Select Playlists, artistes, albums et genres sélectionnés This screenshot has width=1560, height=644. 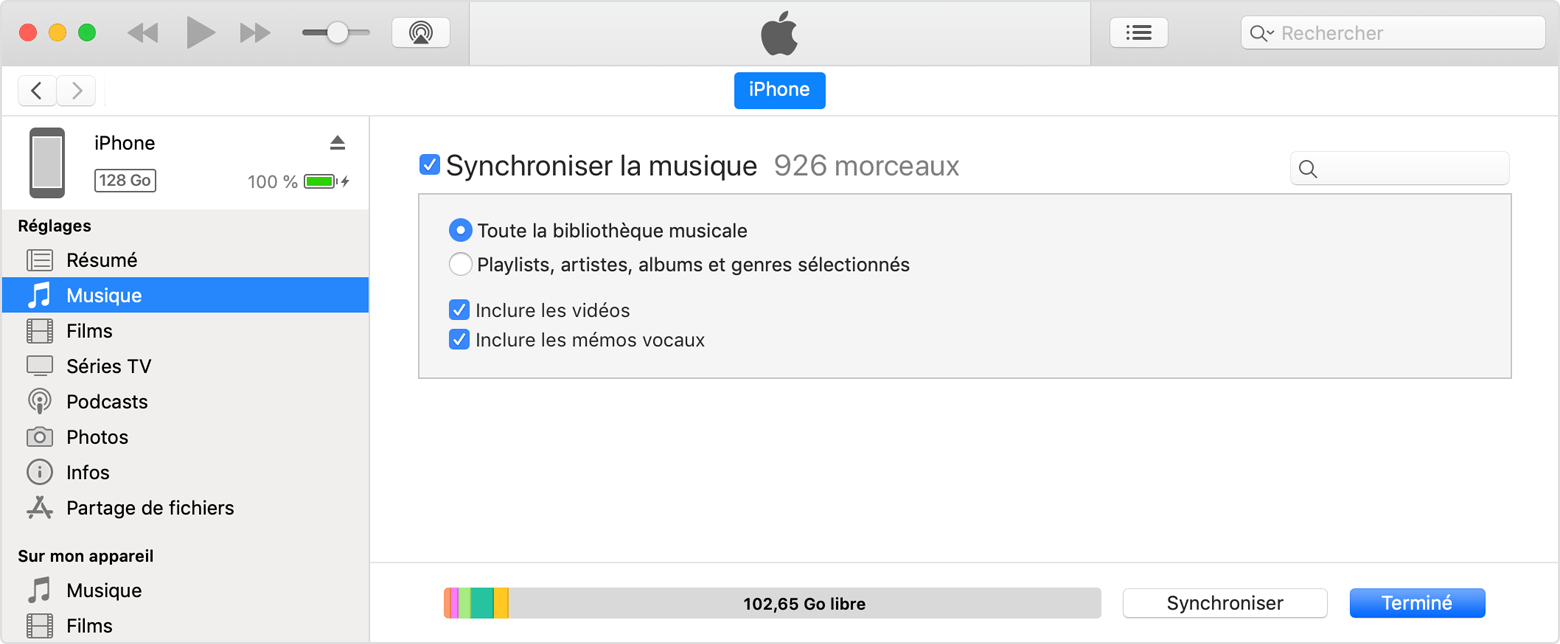click(460, 264)
